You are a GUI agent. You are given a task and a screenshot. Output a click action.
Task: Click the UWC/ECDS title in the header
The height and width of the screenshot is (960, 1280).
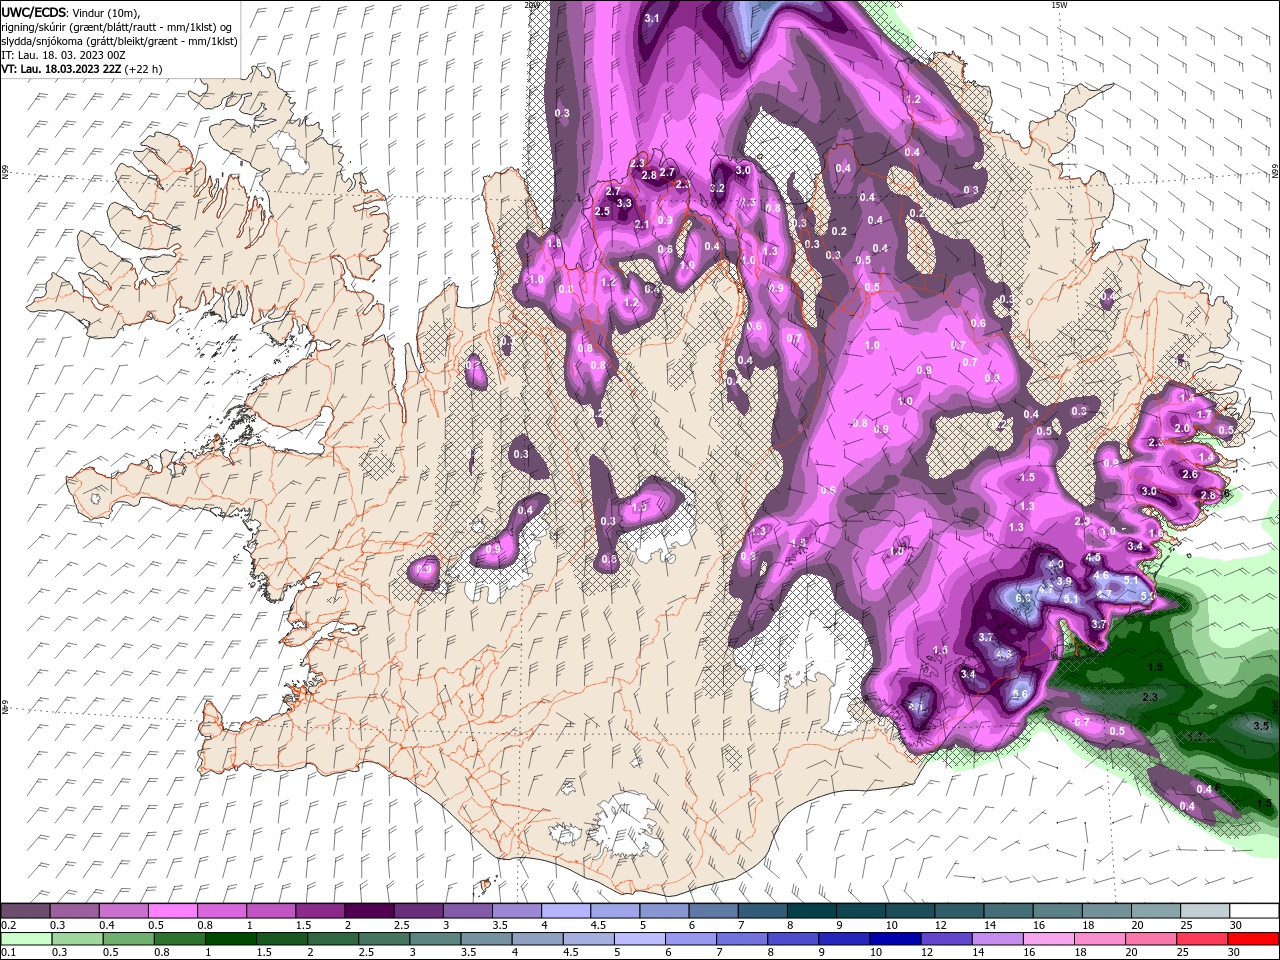pyautogui.click(x=33, y=12)
